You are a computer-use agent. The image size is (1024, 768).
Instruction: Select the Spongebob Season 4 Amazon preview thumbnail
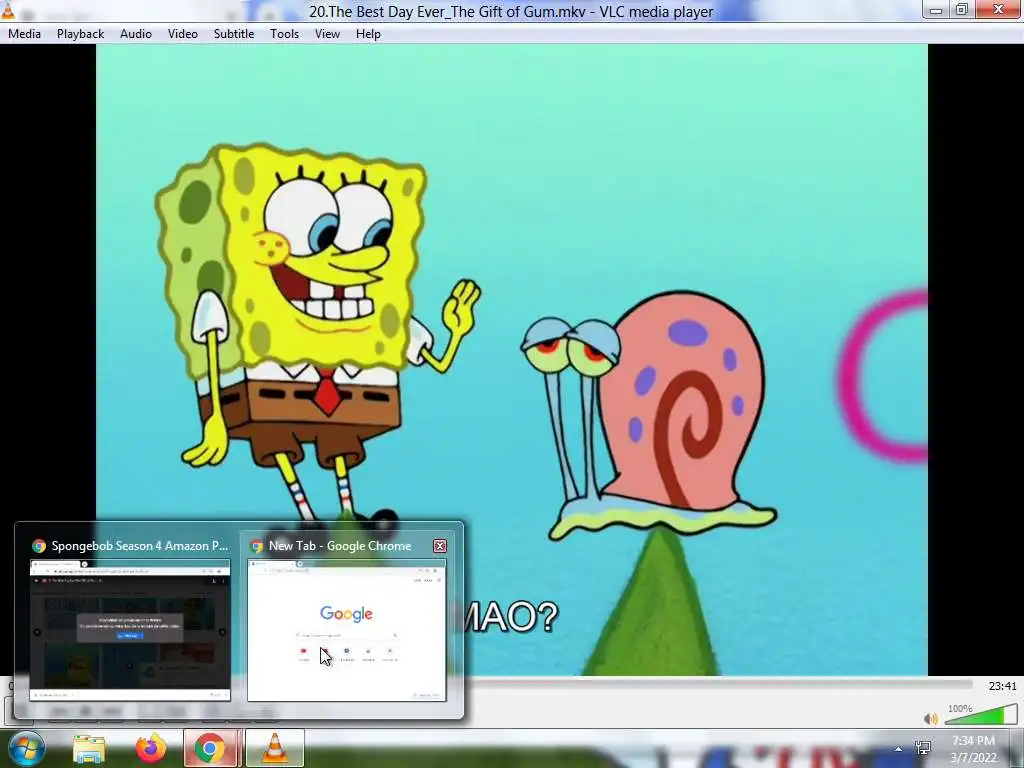coord(130,630)
